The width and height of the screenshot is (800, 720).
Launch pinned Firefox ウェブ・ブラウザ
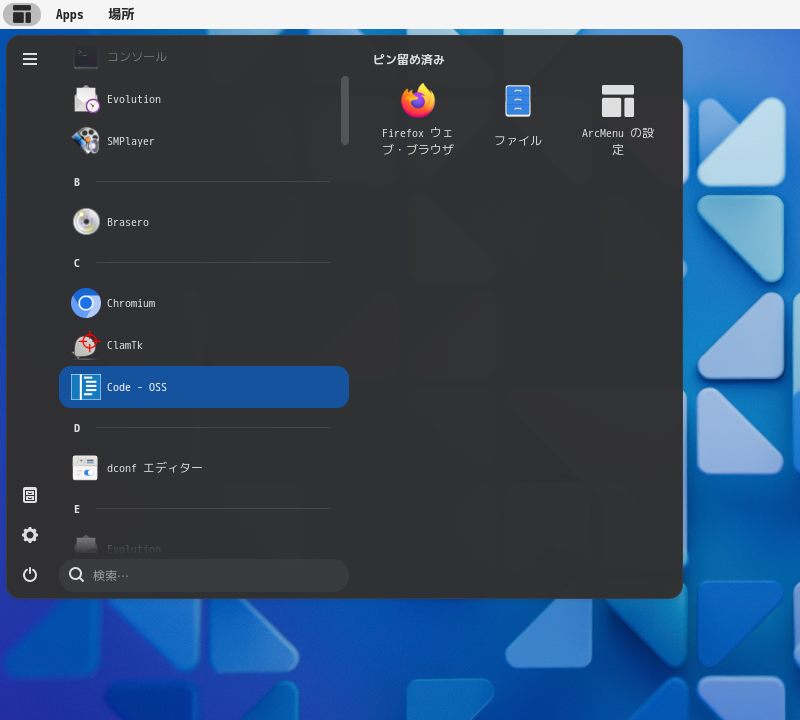tap(417, 120)
